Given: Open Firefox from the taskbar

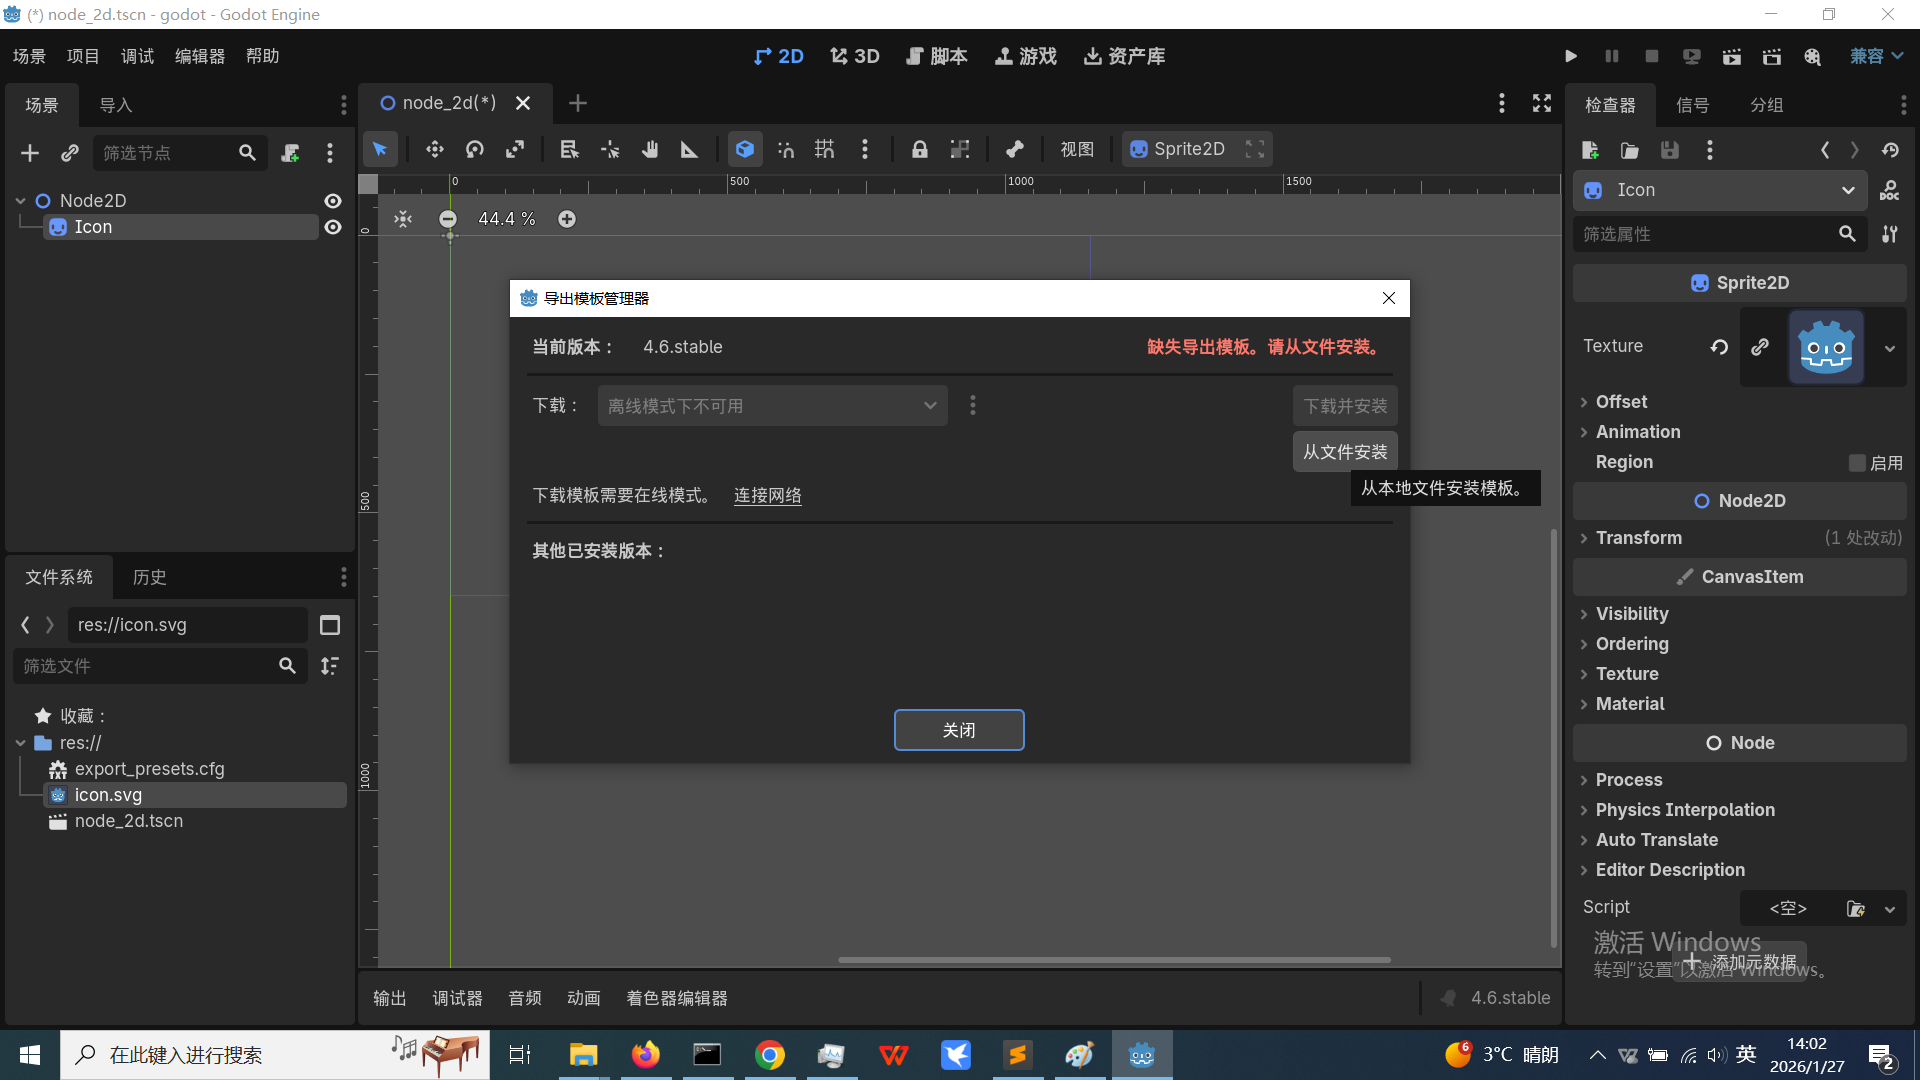Looking at the screenshot, I should [x=645, y=1055].
